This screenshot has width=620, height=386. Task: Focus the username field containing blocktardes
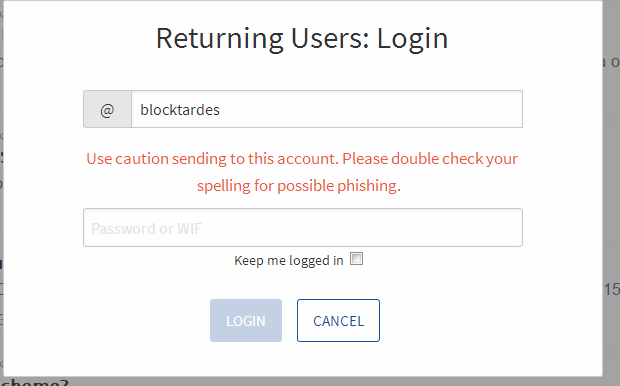pyautogui.click(x=327, y=109)
